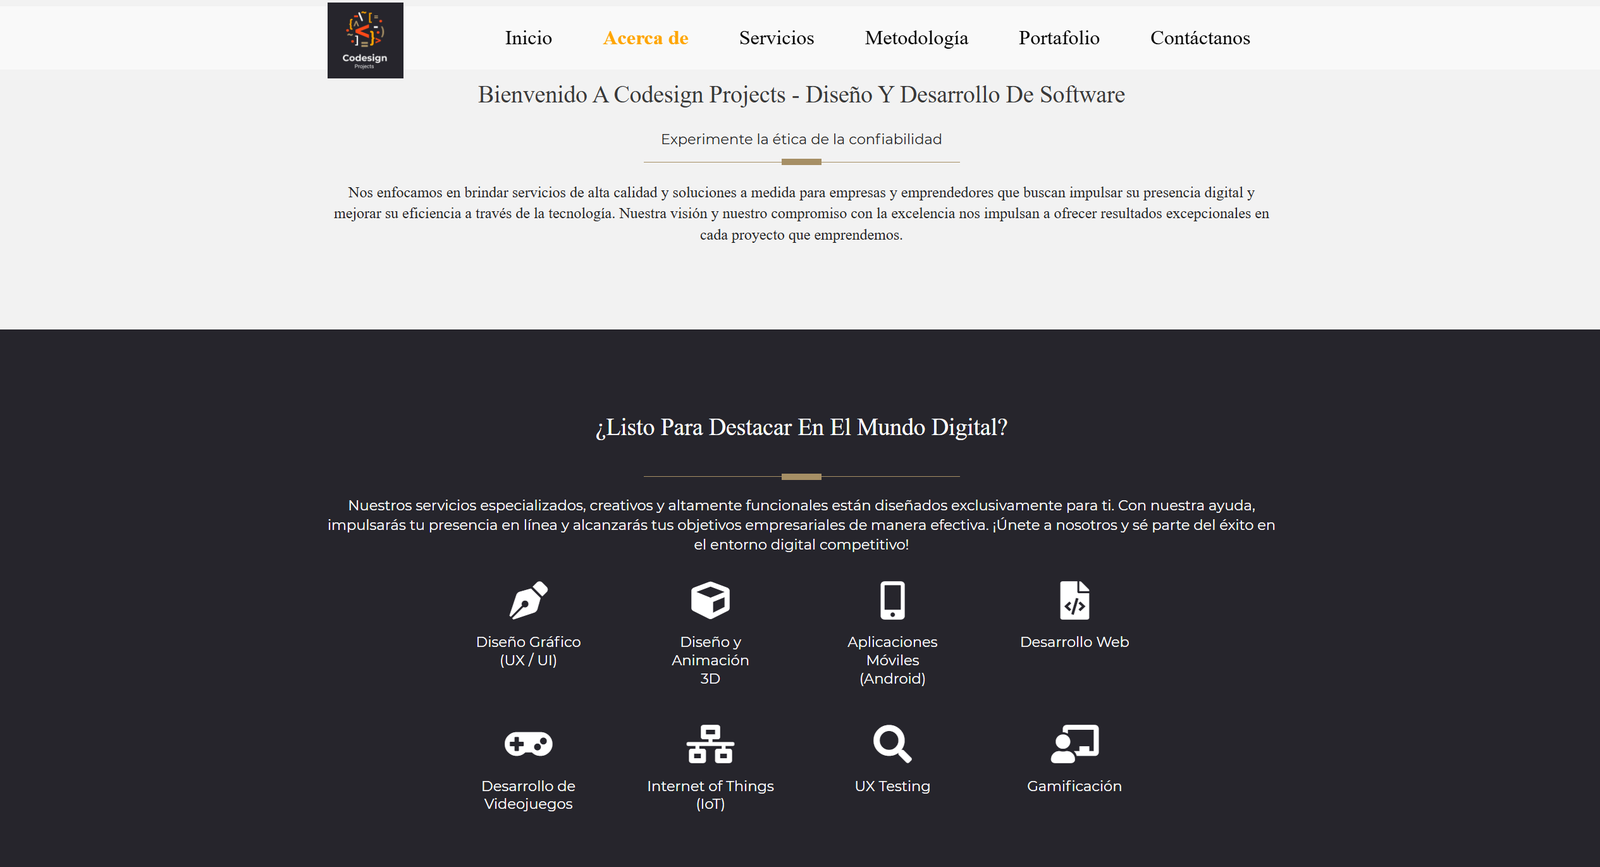
Task: Click the magnifier UX Testing icon
Action: tap(893, 744)
